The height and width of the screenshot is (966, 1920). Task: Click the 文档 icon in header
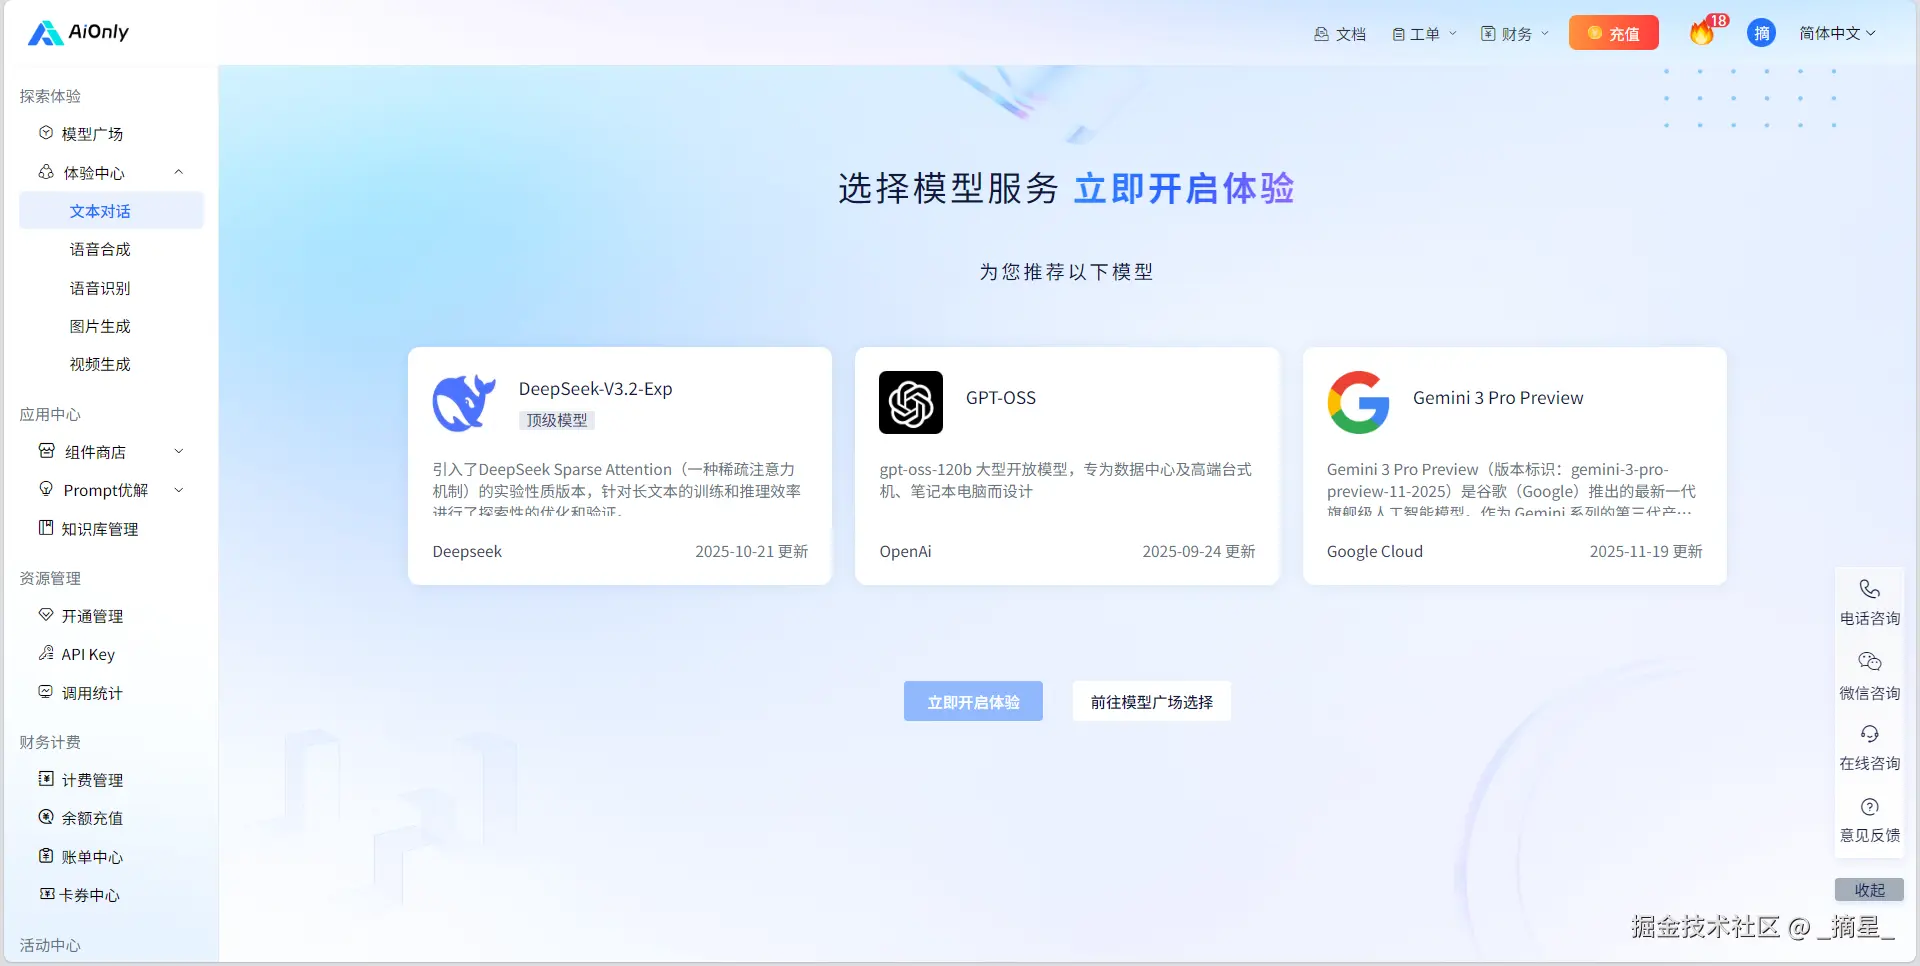(x=1321, y=34)
